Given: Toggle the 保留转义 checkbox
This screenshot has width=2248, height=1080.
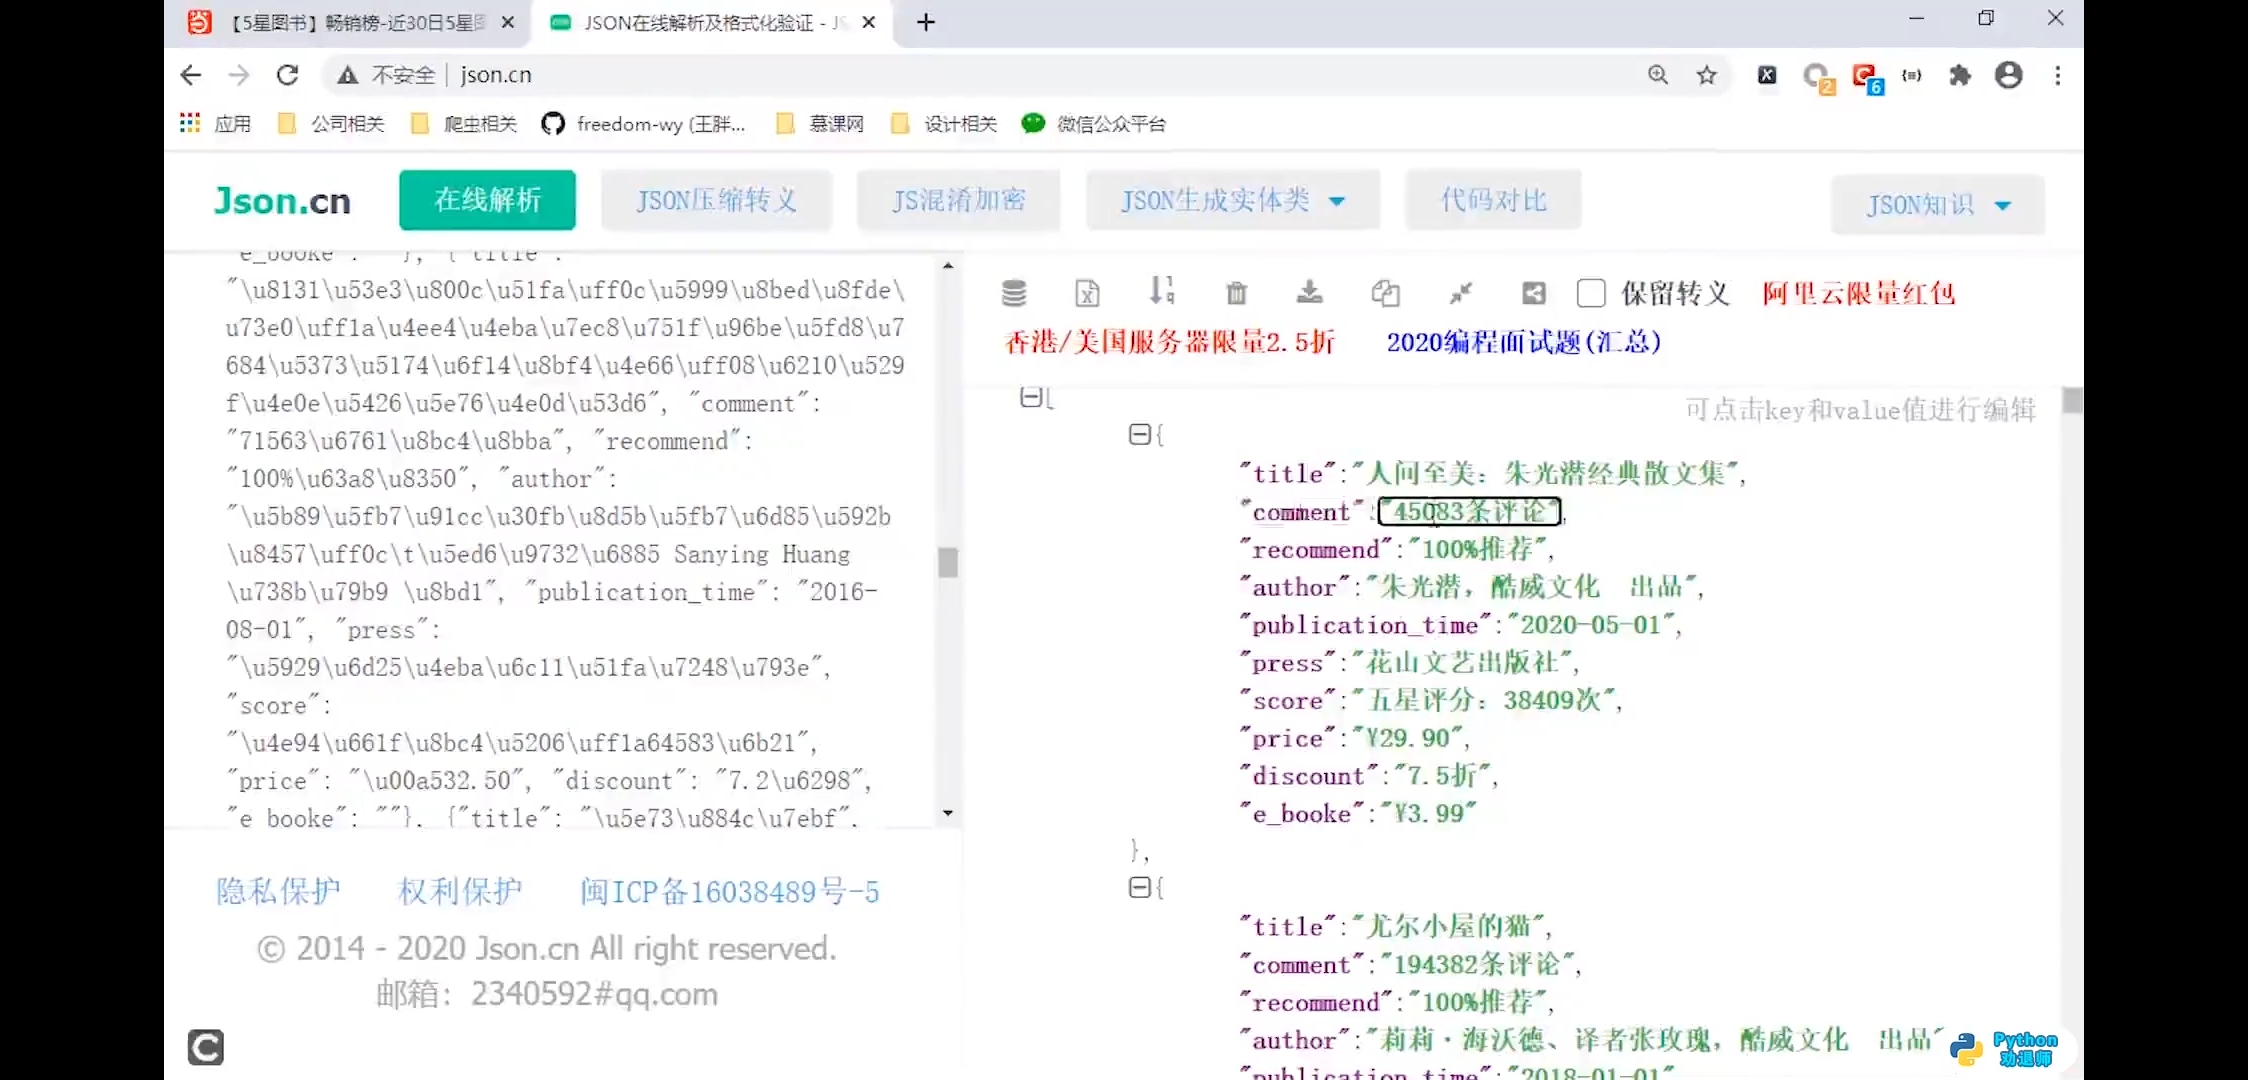Looking at the screenshot, I should point(1591,293).
